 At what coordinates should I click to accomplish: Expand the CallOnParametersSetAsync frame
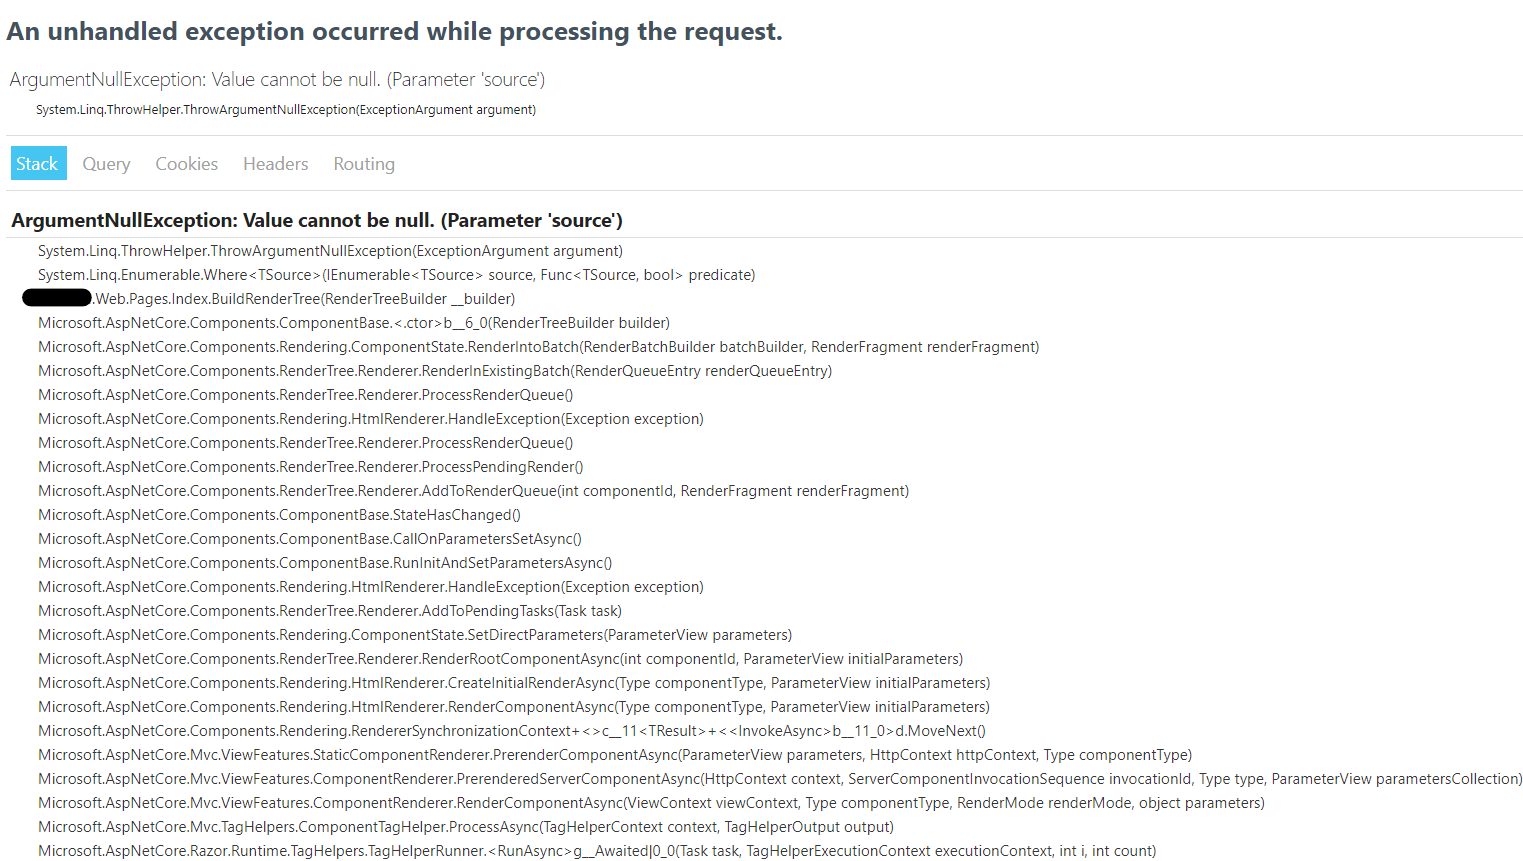pyautogui.click(x=310, y=538)
